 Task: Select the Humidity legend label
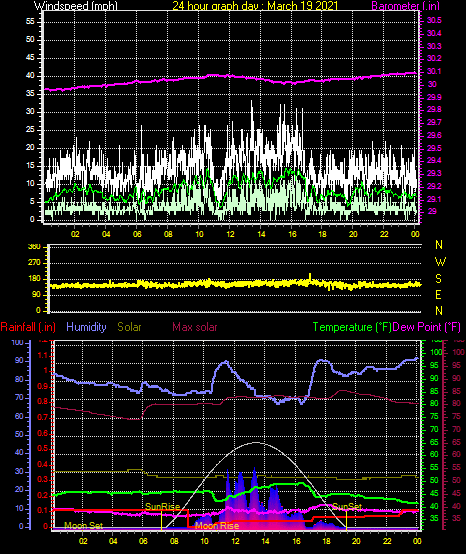pos(86,327)
